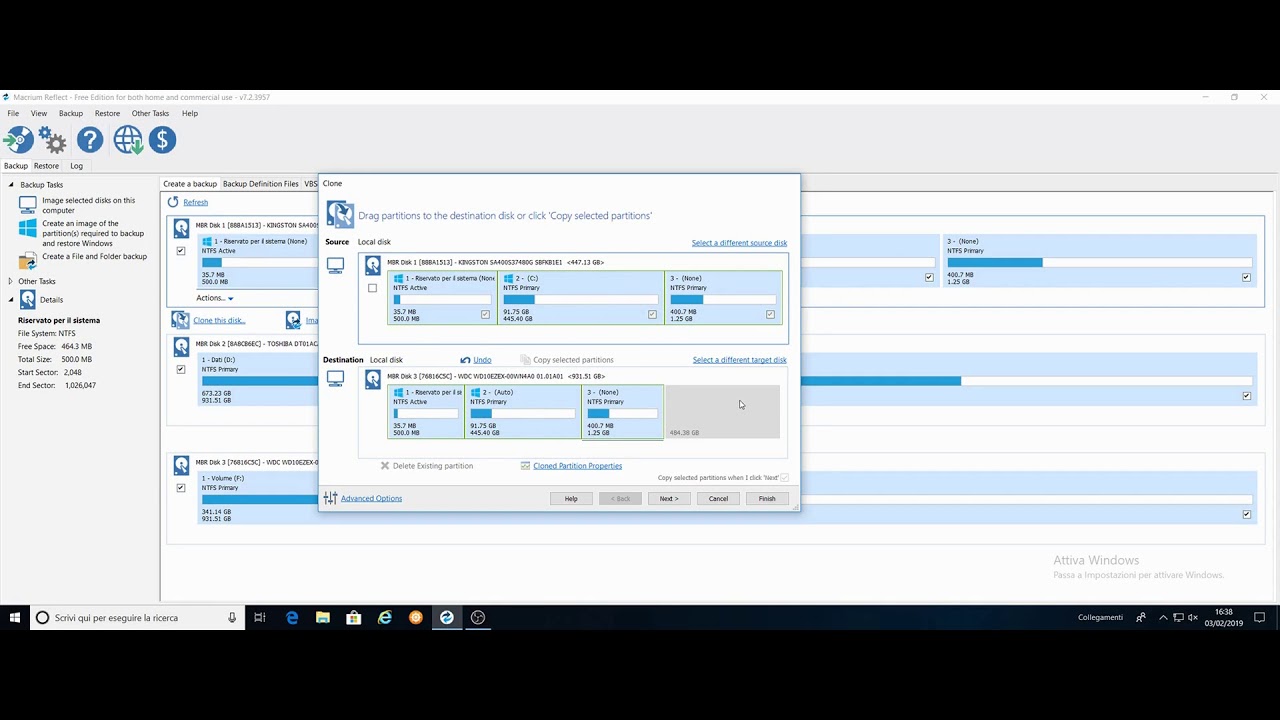Click the Refresh arrow icon
The image size is (1280, 720).
[173, 202]
